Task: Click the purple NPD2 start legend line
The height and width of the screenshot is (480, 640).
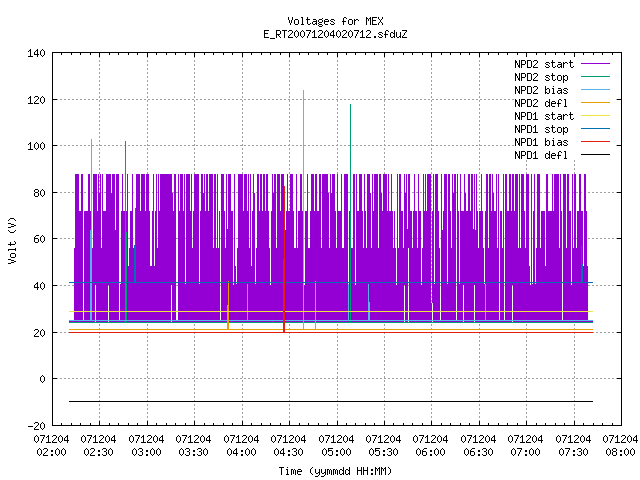Action: (595, 64)
